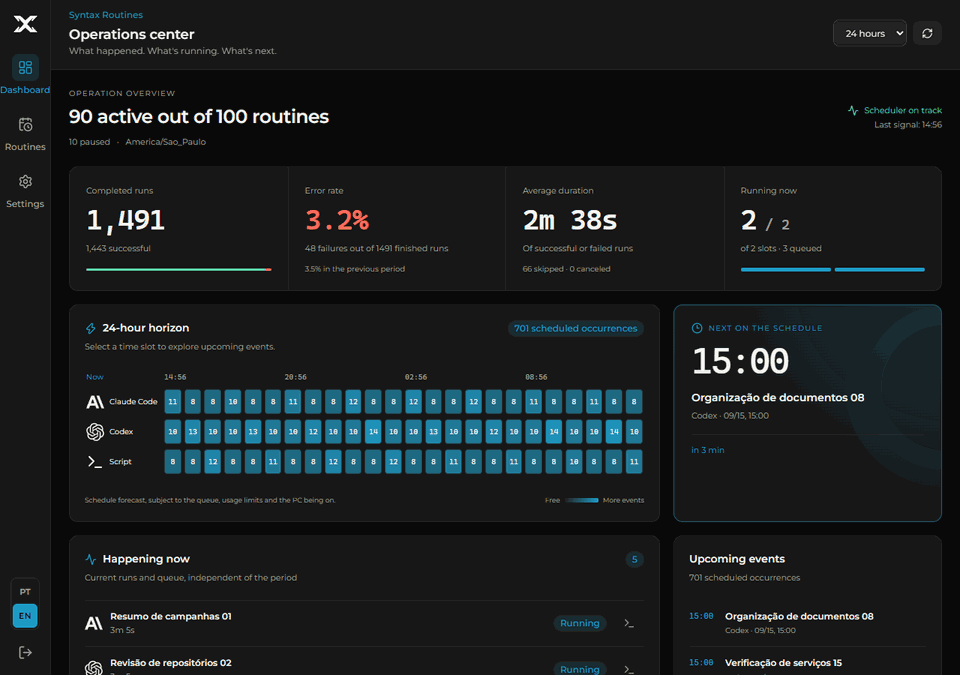Click the OpenAI icon on Revisão de repositórios 02
The width and height of the screenshot is (960, 675).
(94, 668)
